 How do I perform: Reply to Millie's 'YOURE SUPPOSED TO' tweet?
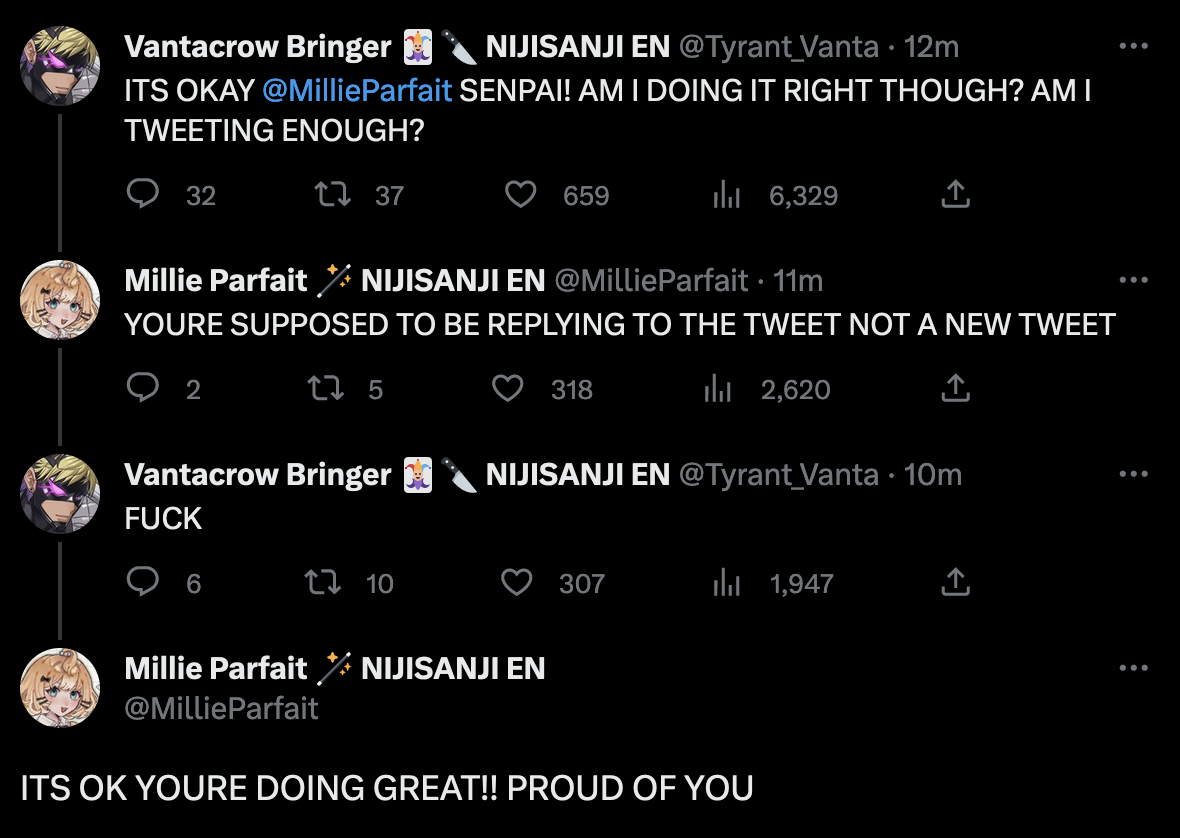[144, 388]
